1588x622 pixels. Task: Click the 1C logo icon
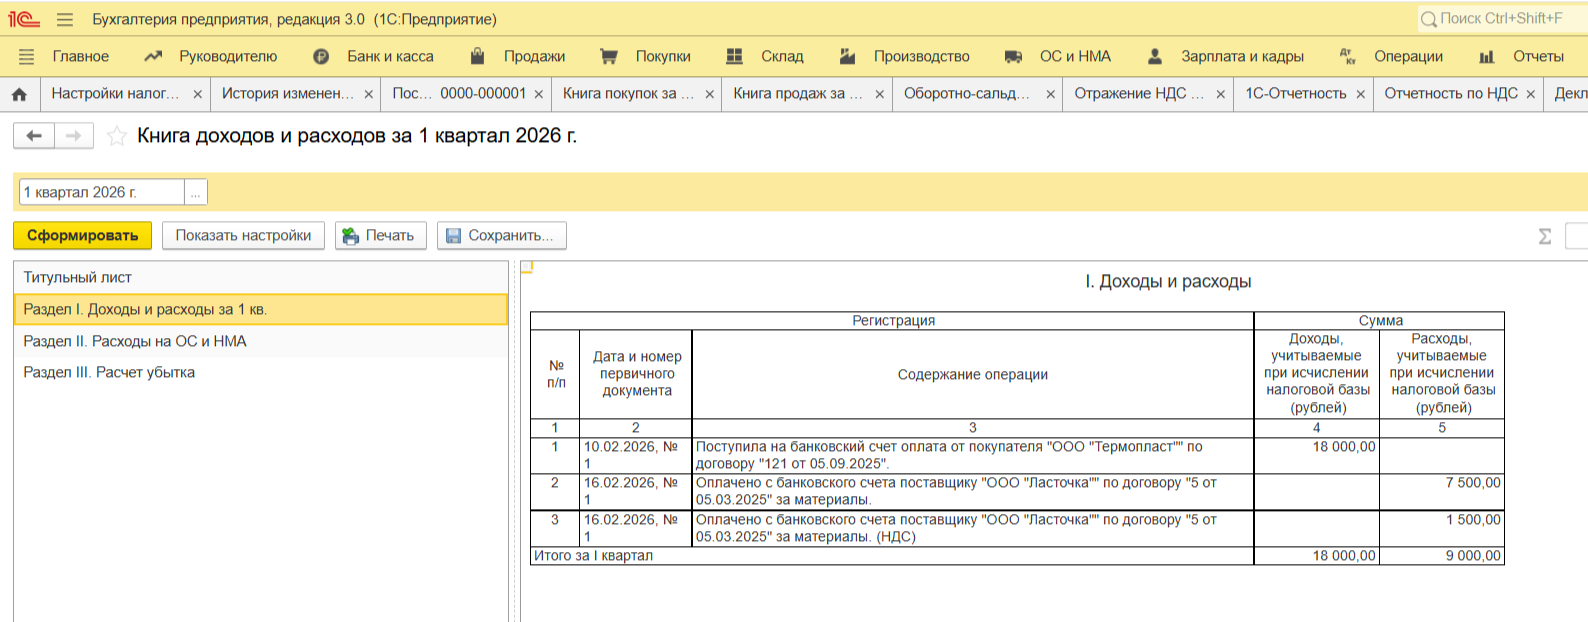(24, 19)
